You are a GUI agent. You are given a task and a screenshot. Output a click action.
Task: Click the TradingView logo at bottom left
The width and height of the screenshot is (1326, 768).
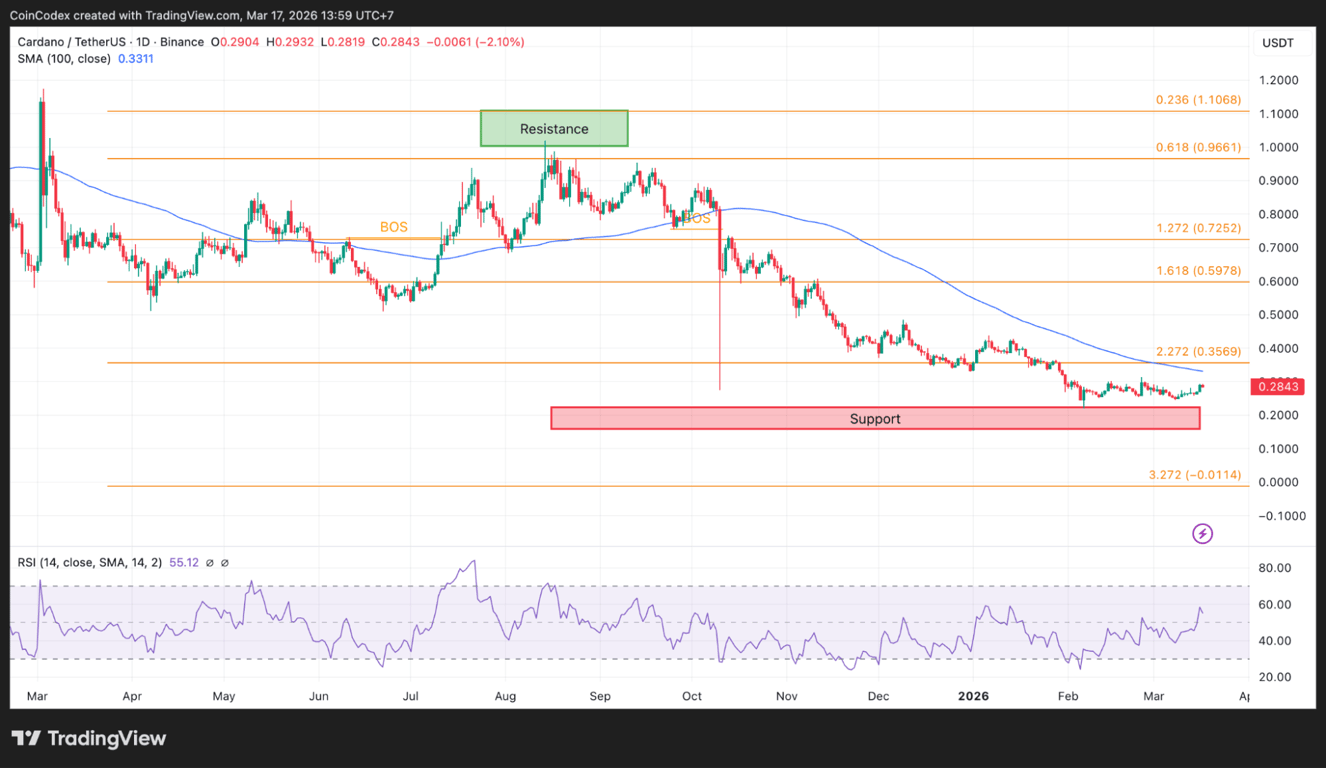tap(89, 739)
